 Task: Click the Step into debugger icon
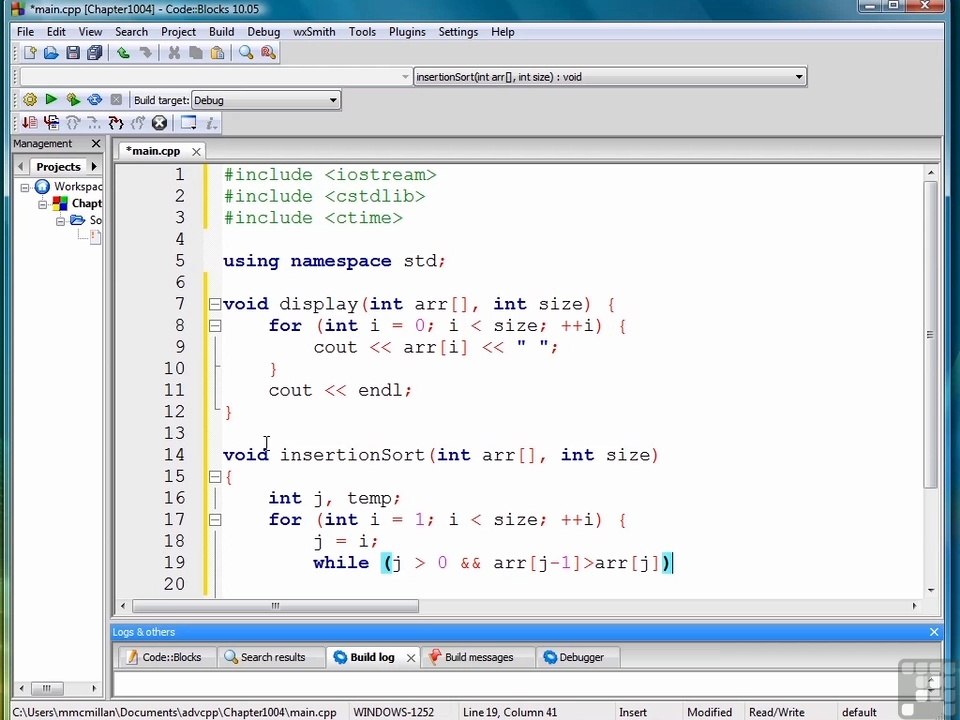pyautogui.click(x=116, y=123)
